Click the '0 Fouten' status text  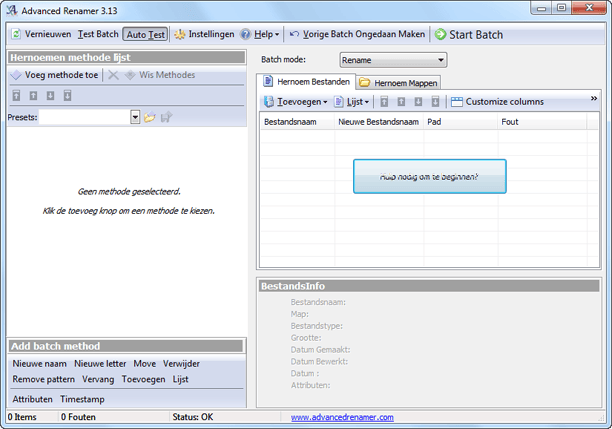(78, 417)
